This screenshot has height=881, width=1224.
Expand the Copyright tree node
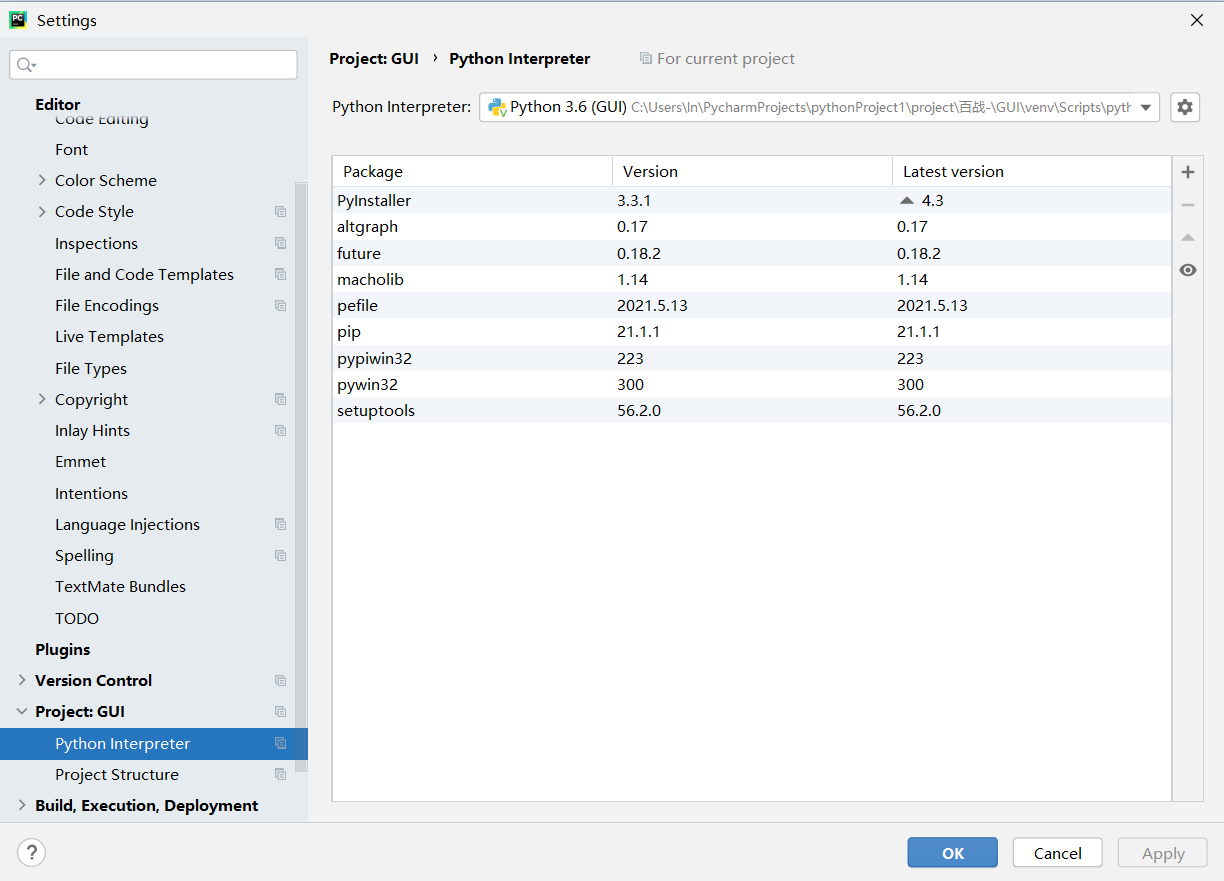click(41, 399)
